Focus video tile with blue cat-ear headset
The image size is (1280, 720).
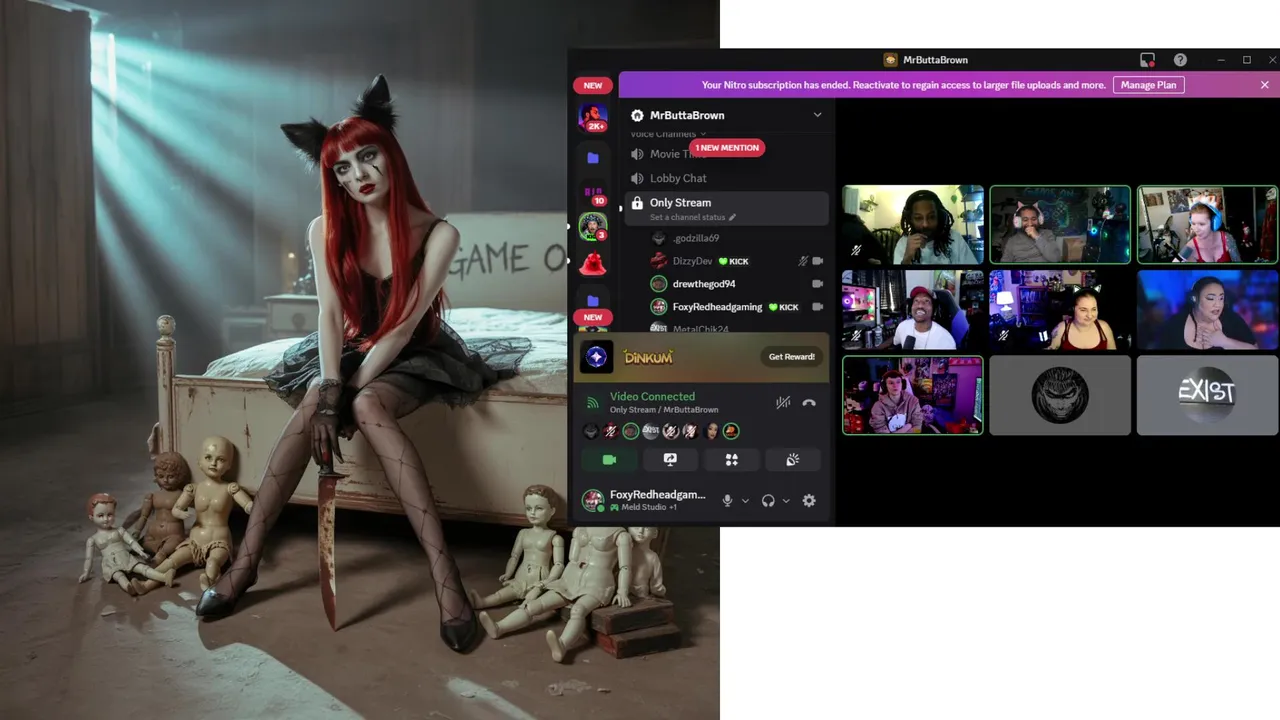pyautogui.click(x=1207, y=225)
